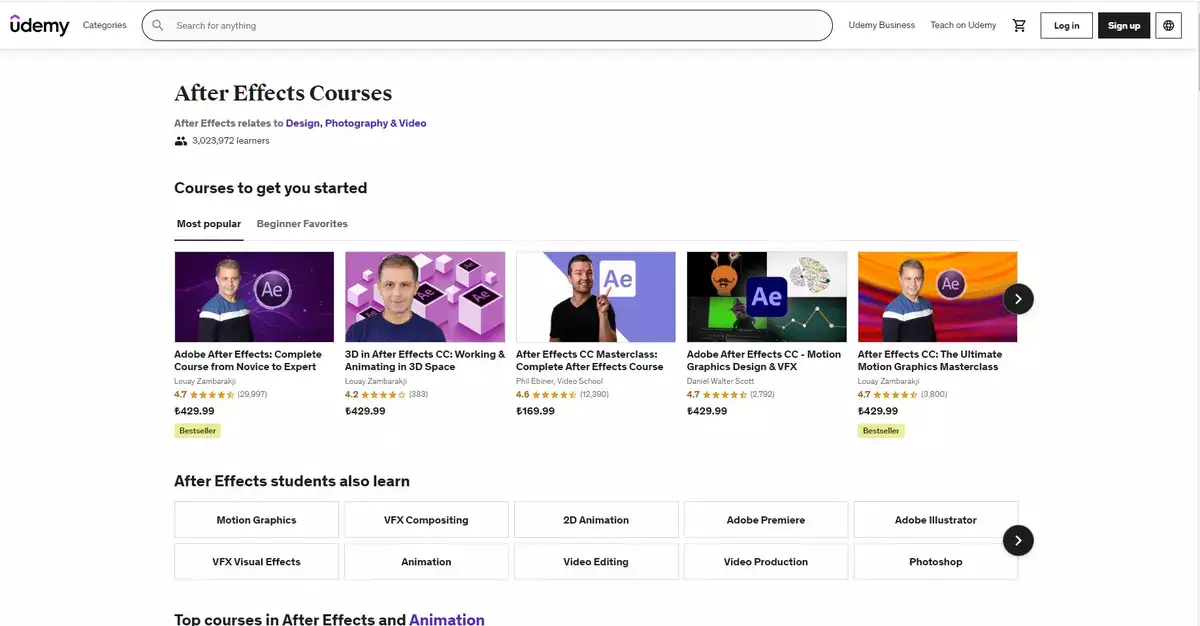This screenshot has height=626, width=1200.
Task: Select the Video Editing topic button
Action: coord(596,562)
